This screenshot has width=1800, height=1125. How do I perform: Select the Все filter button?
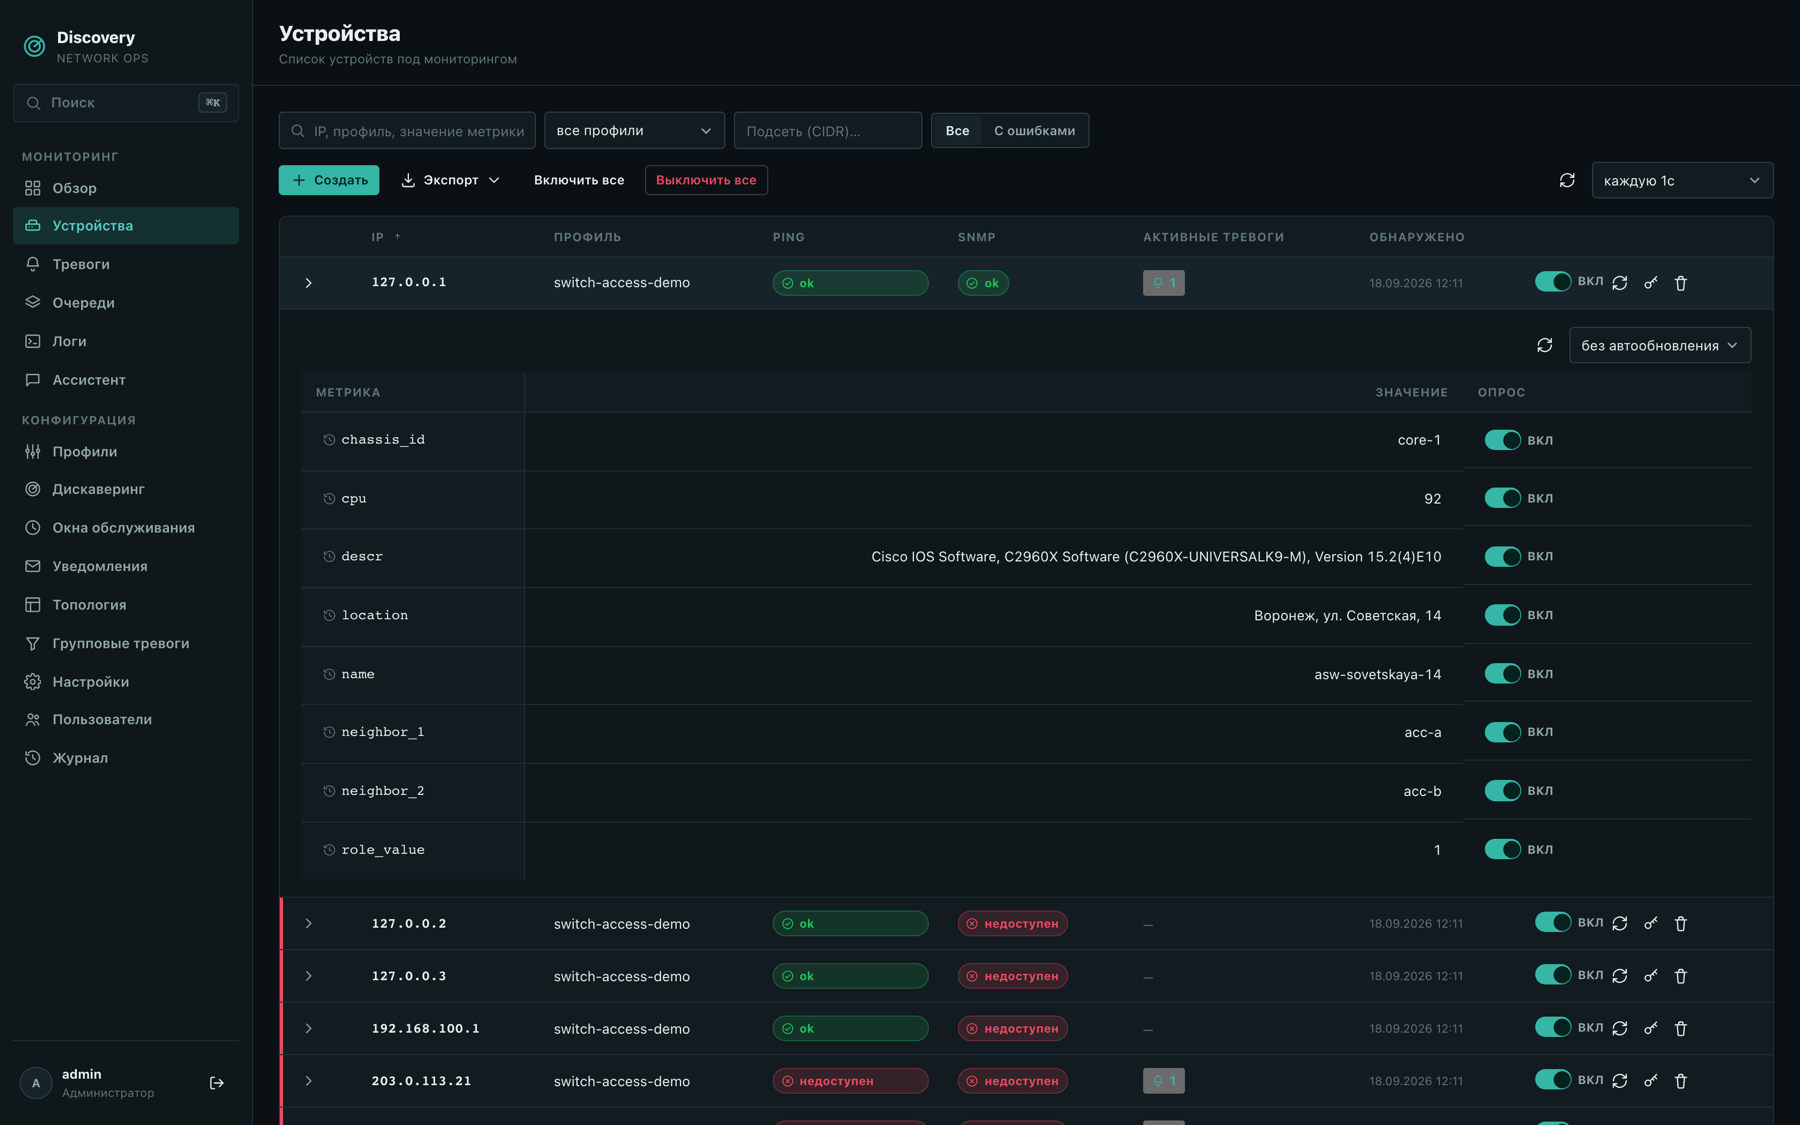957,131
